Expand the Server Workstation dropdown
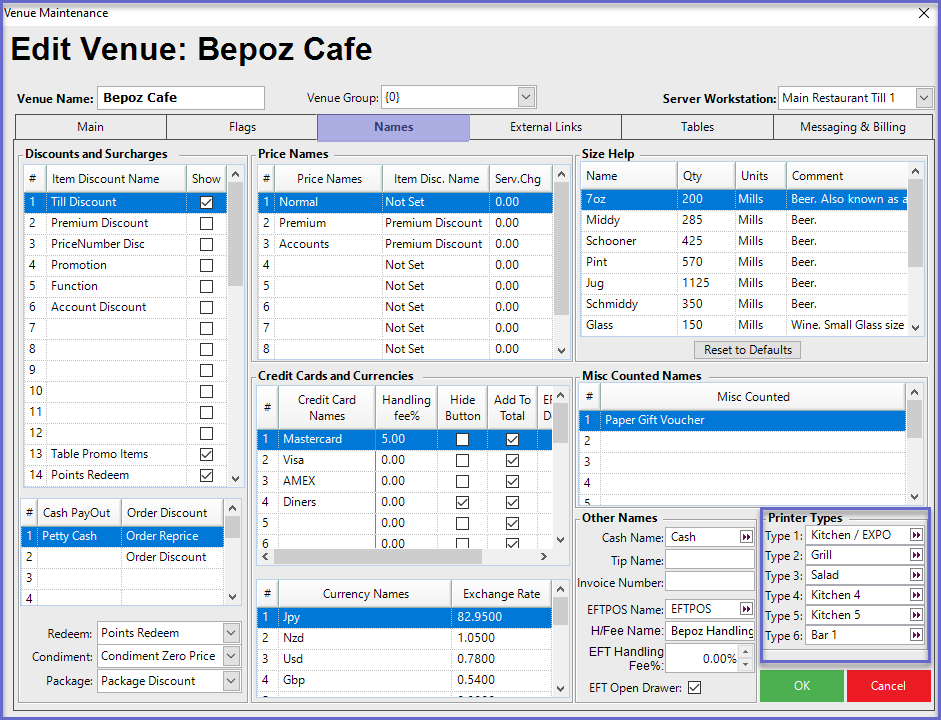Image resolution: width=941 pixels, height=720 pixels. [924, 98]
